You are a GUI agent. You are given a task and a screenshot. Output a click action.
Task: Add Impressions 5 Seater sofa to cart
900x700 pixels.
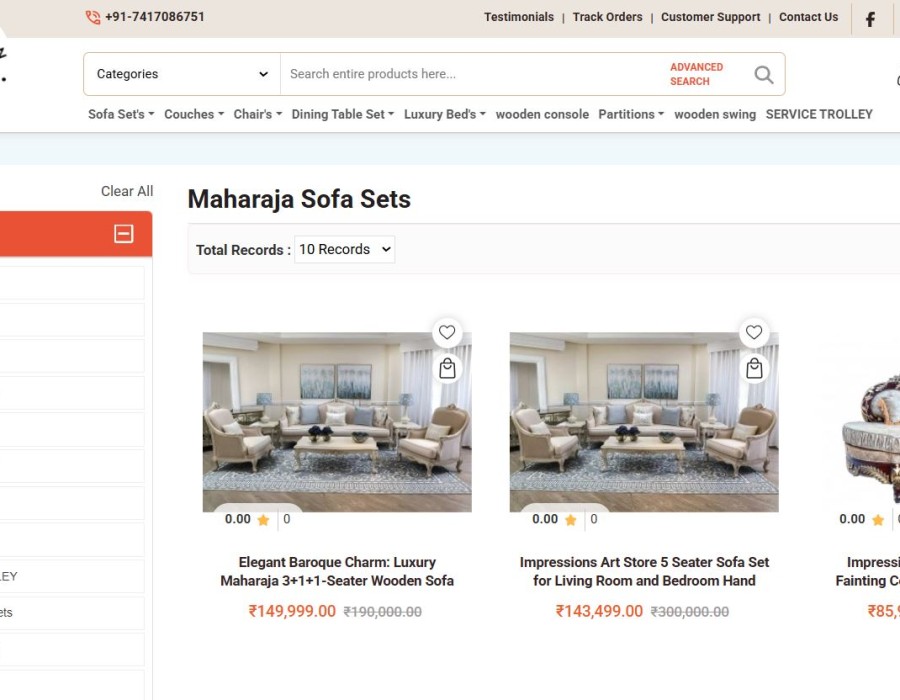point(754,369)
